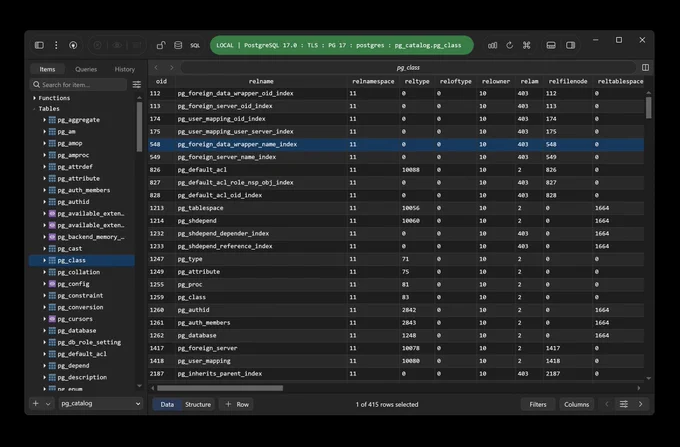Sort by the oid column header
The width and height of the screenshot is (680, 447).
pos(161,81)
